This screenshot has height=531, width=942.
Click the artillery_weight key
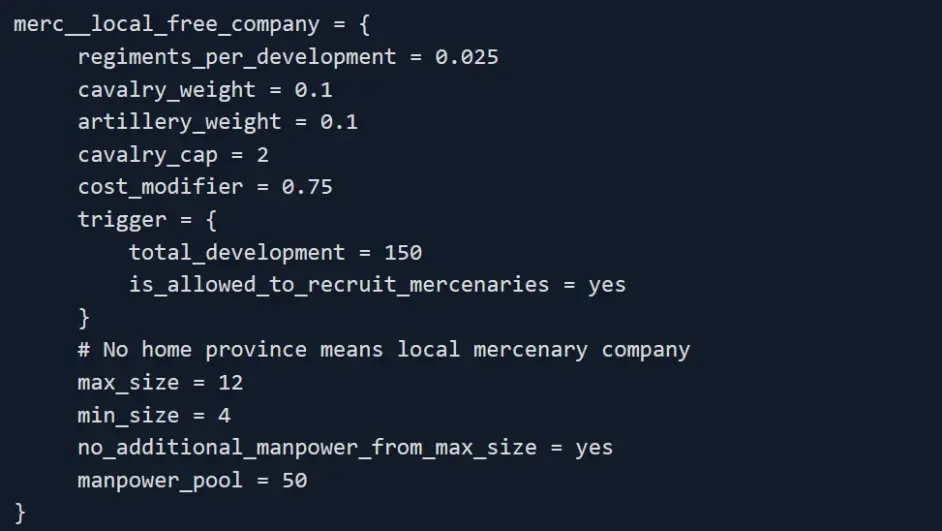pos(180,122)
